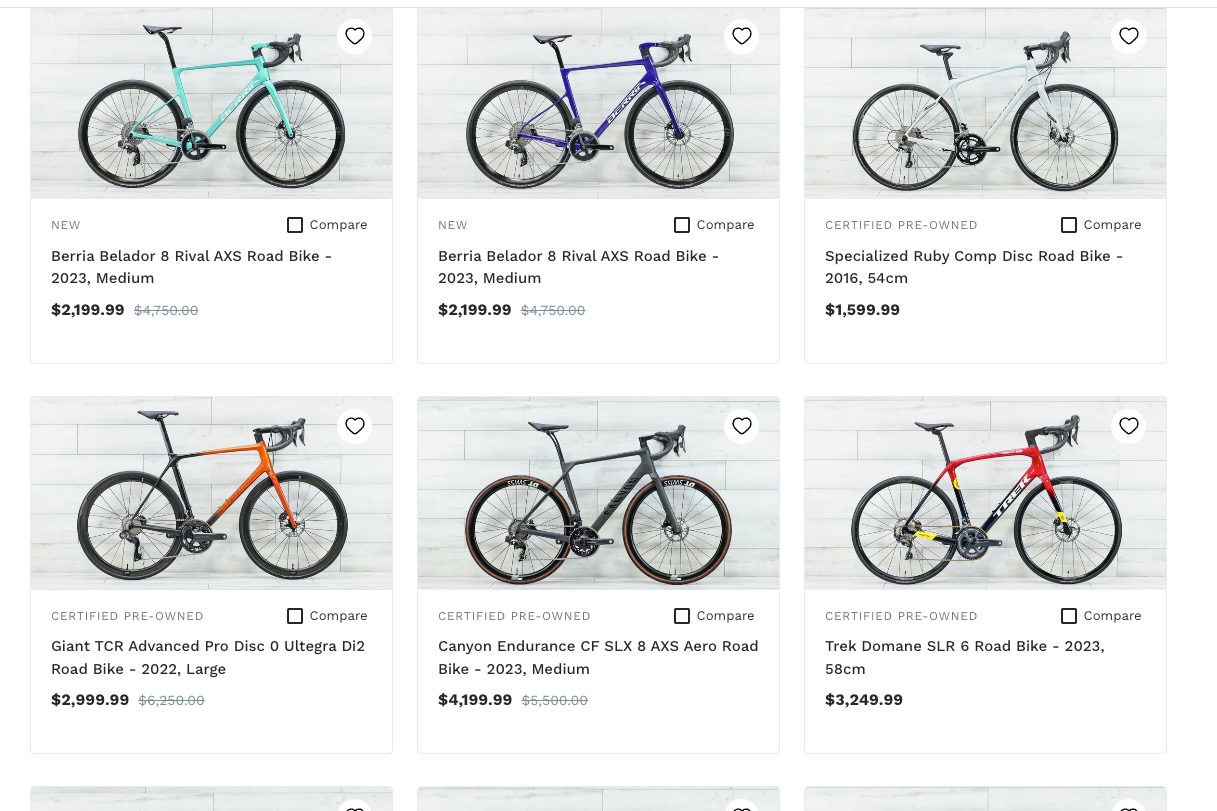Open the Trek Domane SLR 6 Road Bike link
Screen dimensions: 1217x811
click(x=964, y=657)
